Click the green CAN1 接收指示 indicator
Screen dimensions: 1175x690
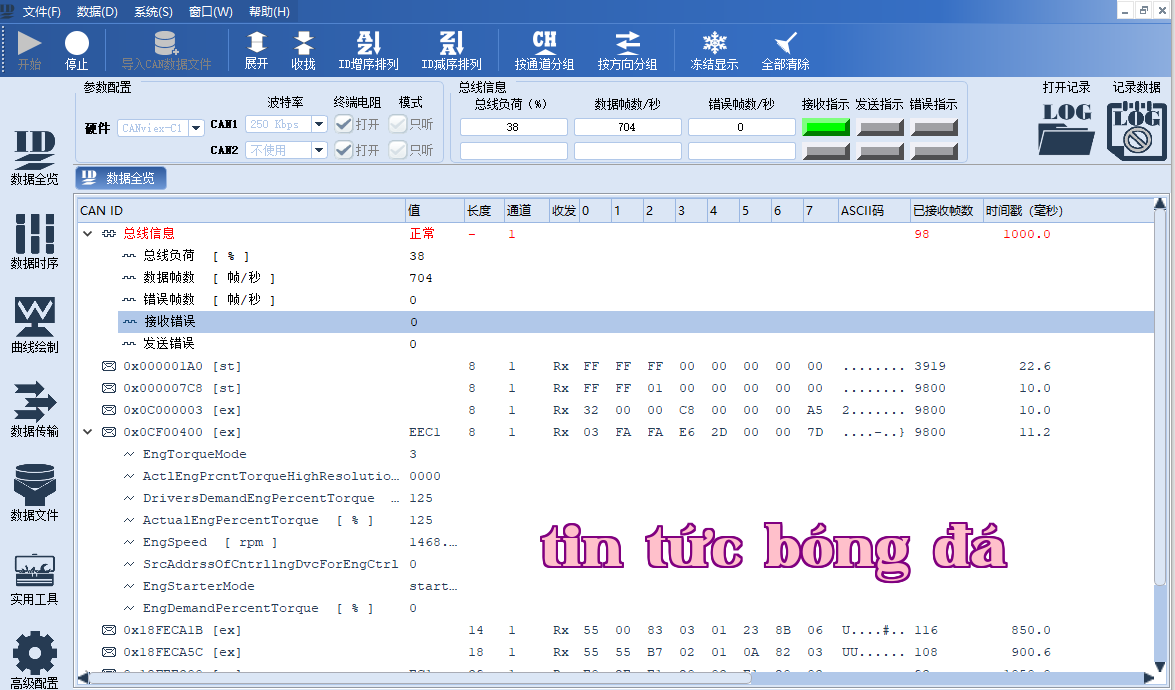[826, 127]
